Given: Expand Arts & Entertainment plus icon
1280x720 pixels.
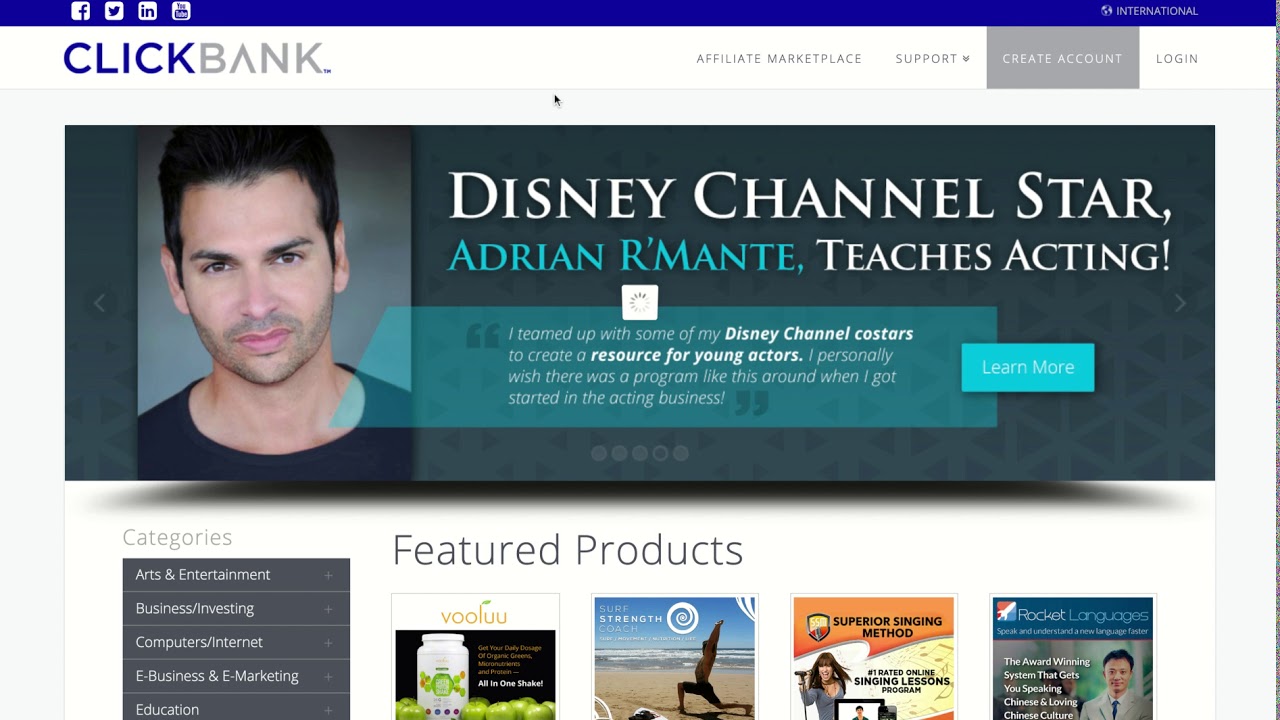Looking at the screenshot, I should pos(328,575).
